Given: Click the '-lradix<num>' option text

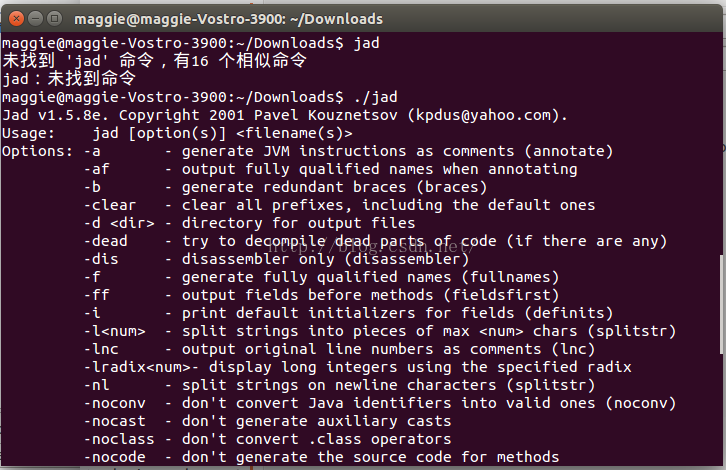Looking at the screenshot, I should click(137, 367).
